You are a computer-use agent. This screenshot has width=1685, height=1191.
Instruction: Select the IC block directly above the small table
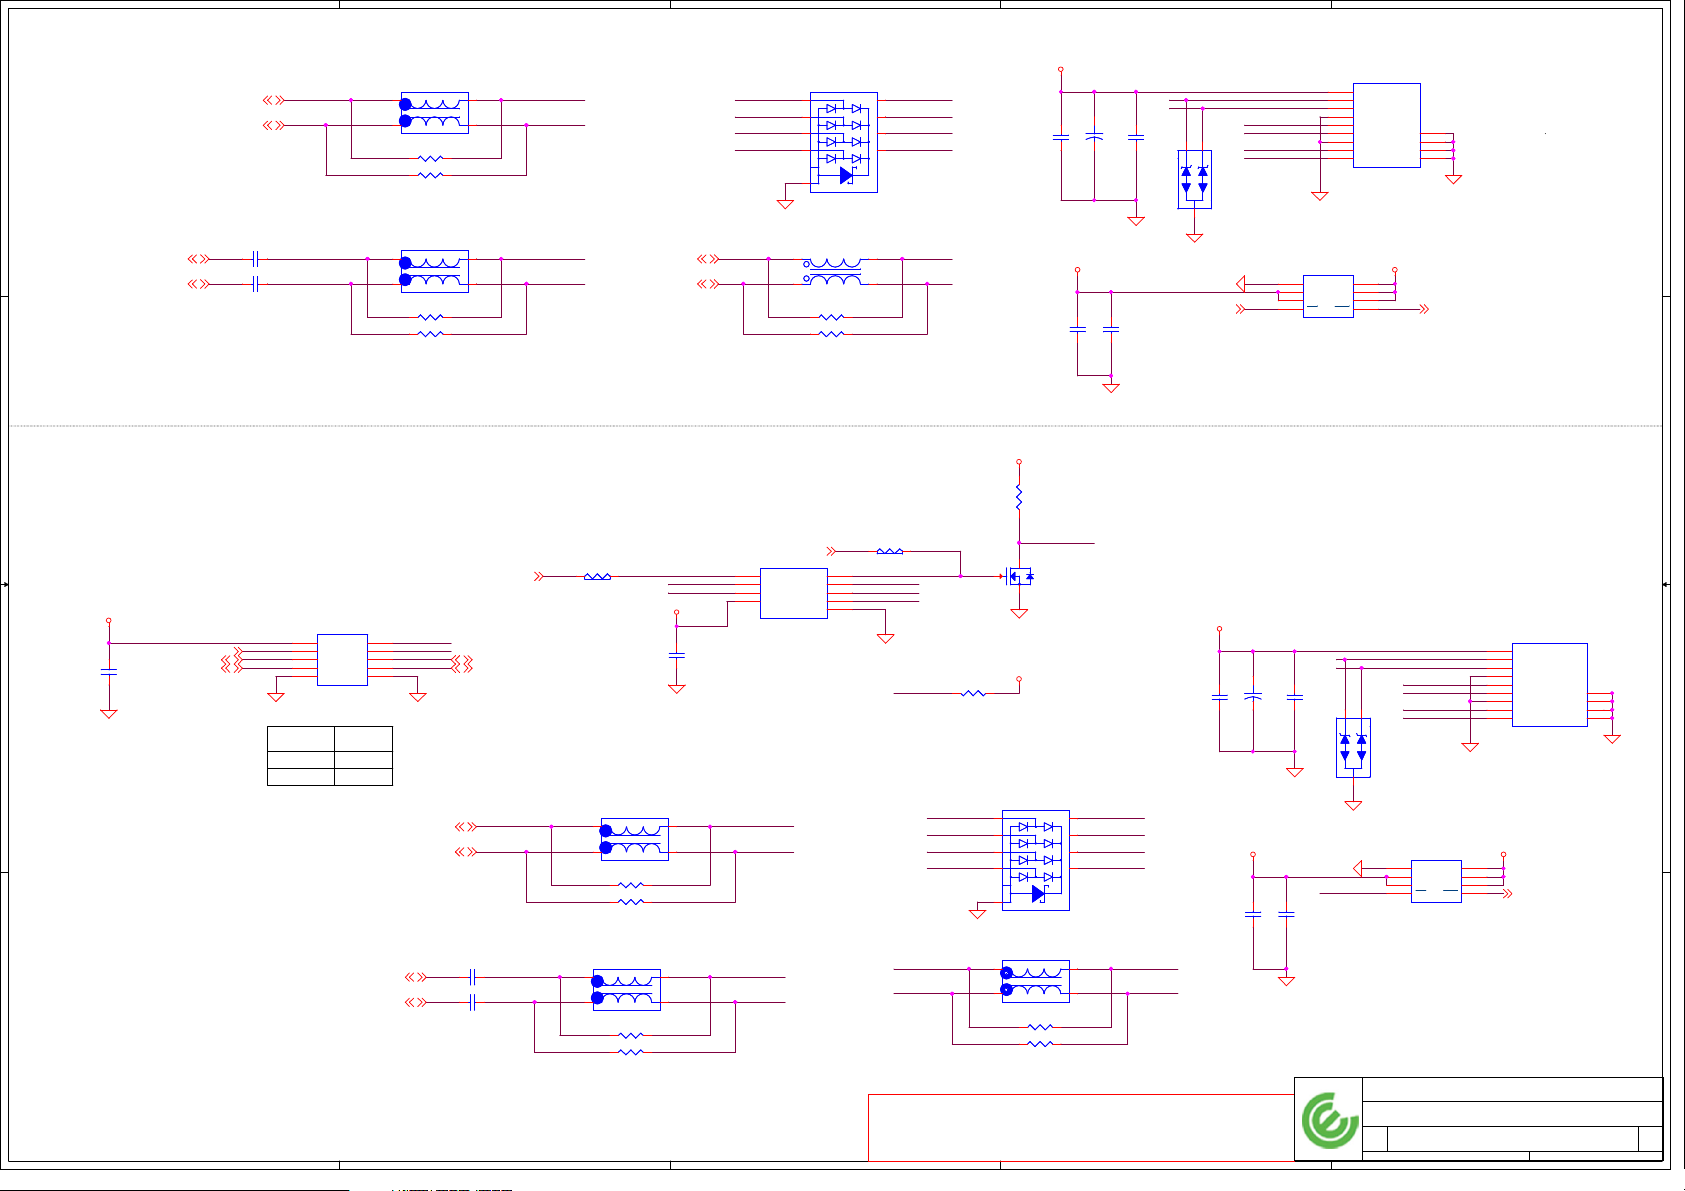[342, 659]
